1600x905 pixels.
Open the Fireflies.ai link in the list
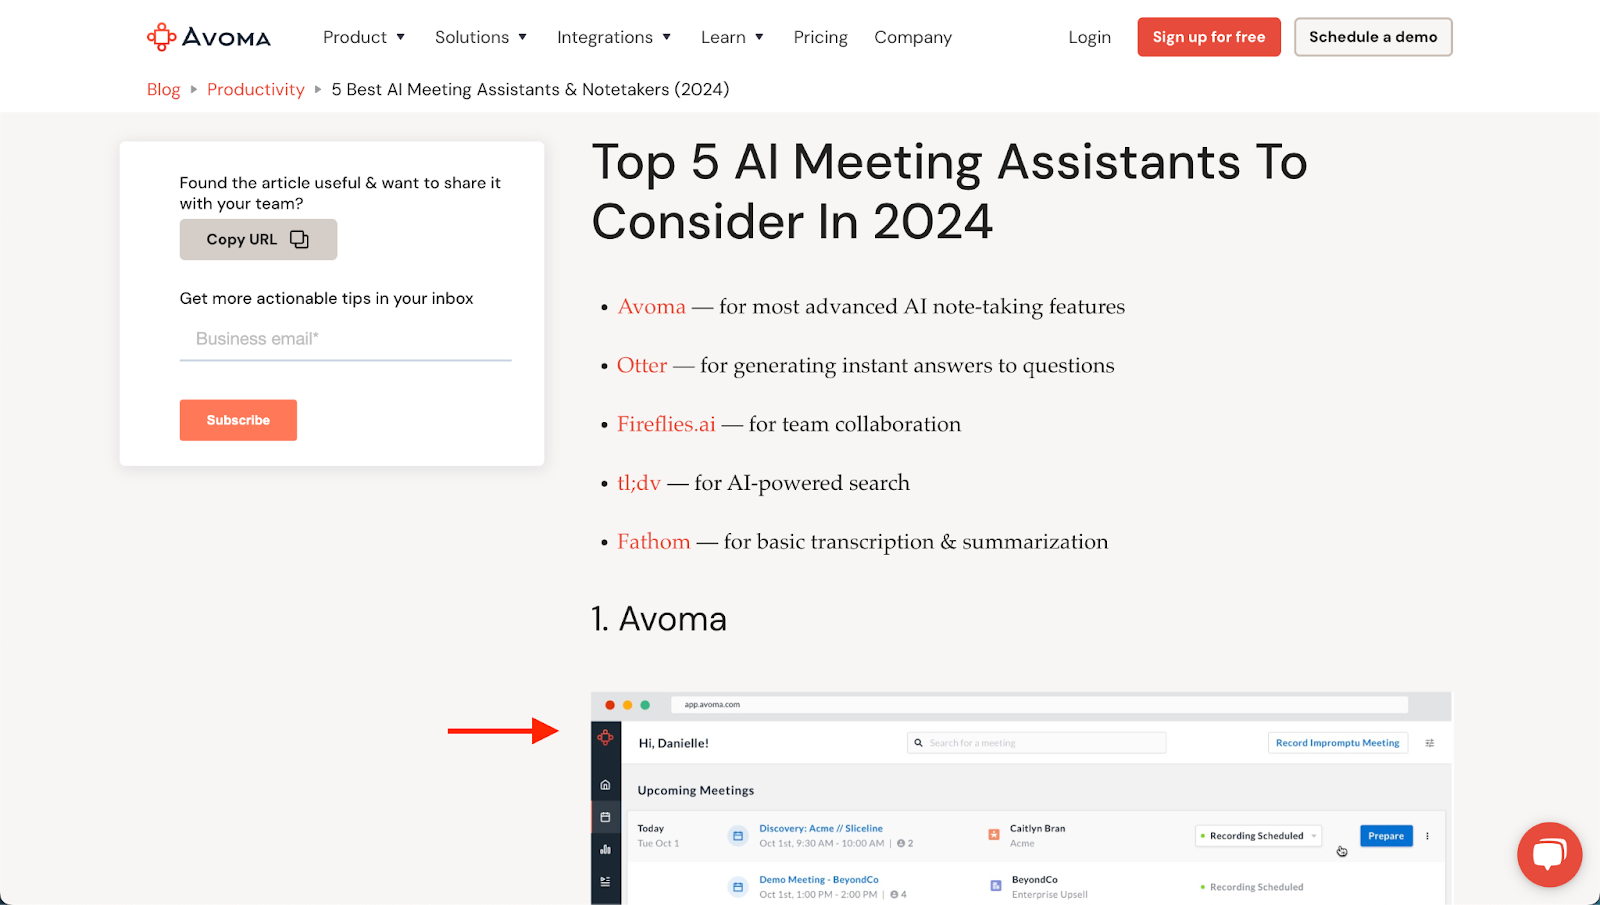(666, 425)
